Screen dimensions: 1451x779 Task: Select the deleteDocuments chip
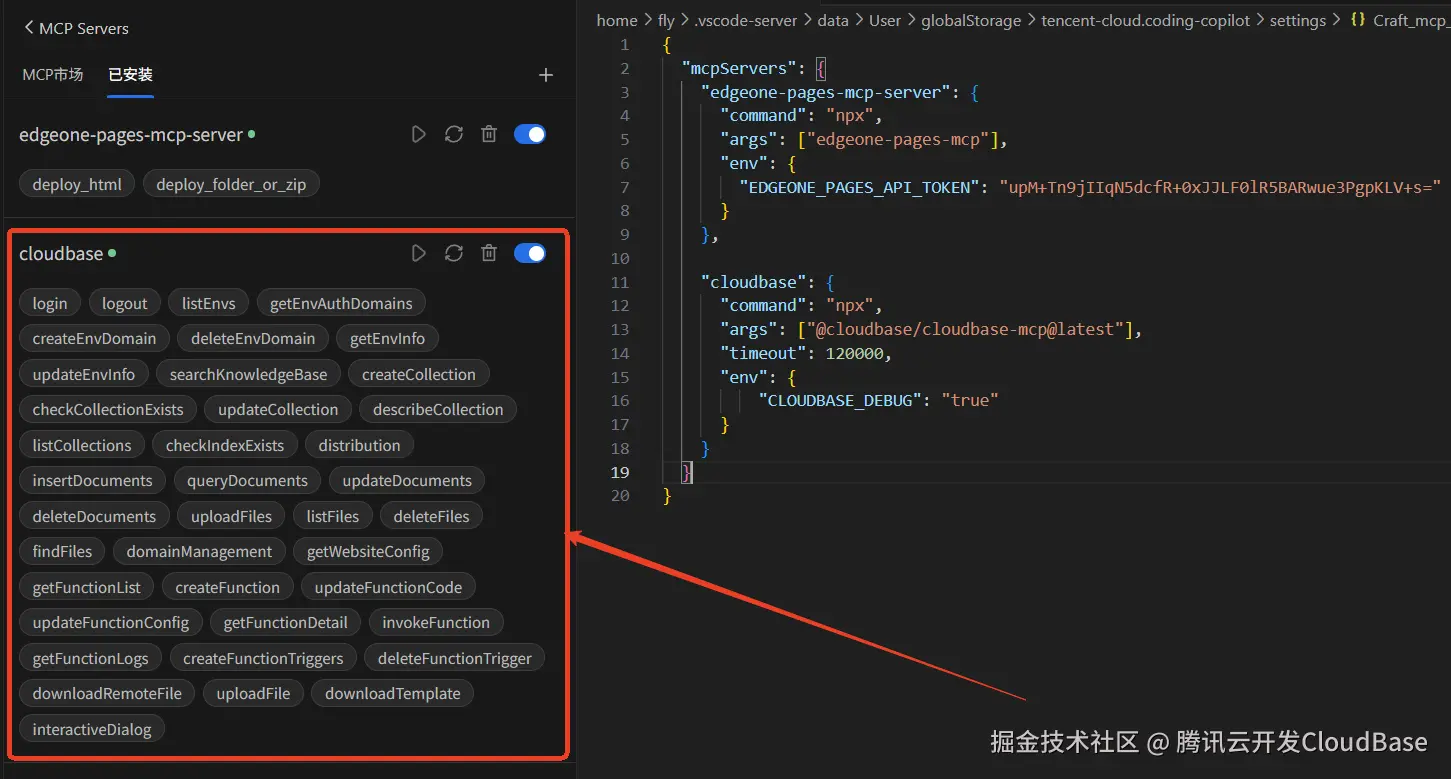pyautogui.click(x=94, y=516)
